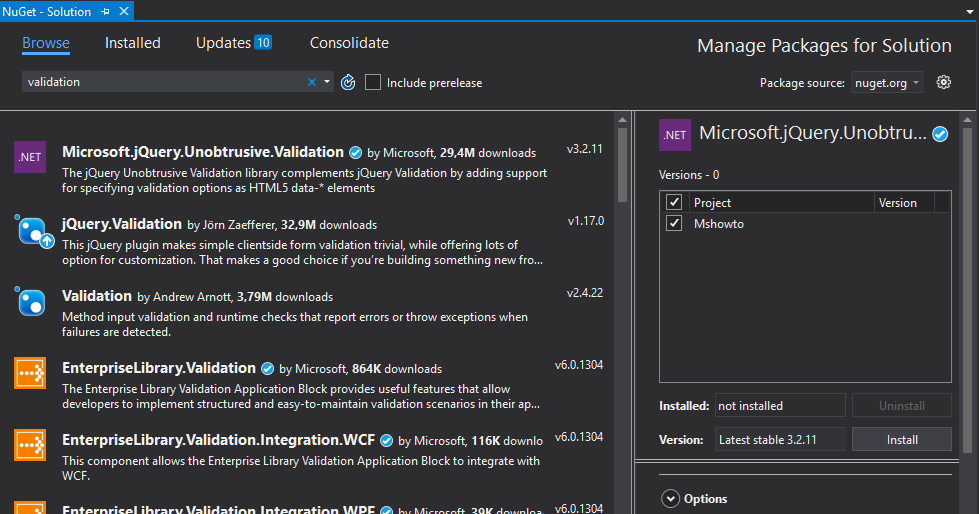Click Mshowto project row text
979x514 pixels.
coord(719,224)
